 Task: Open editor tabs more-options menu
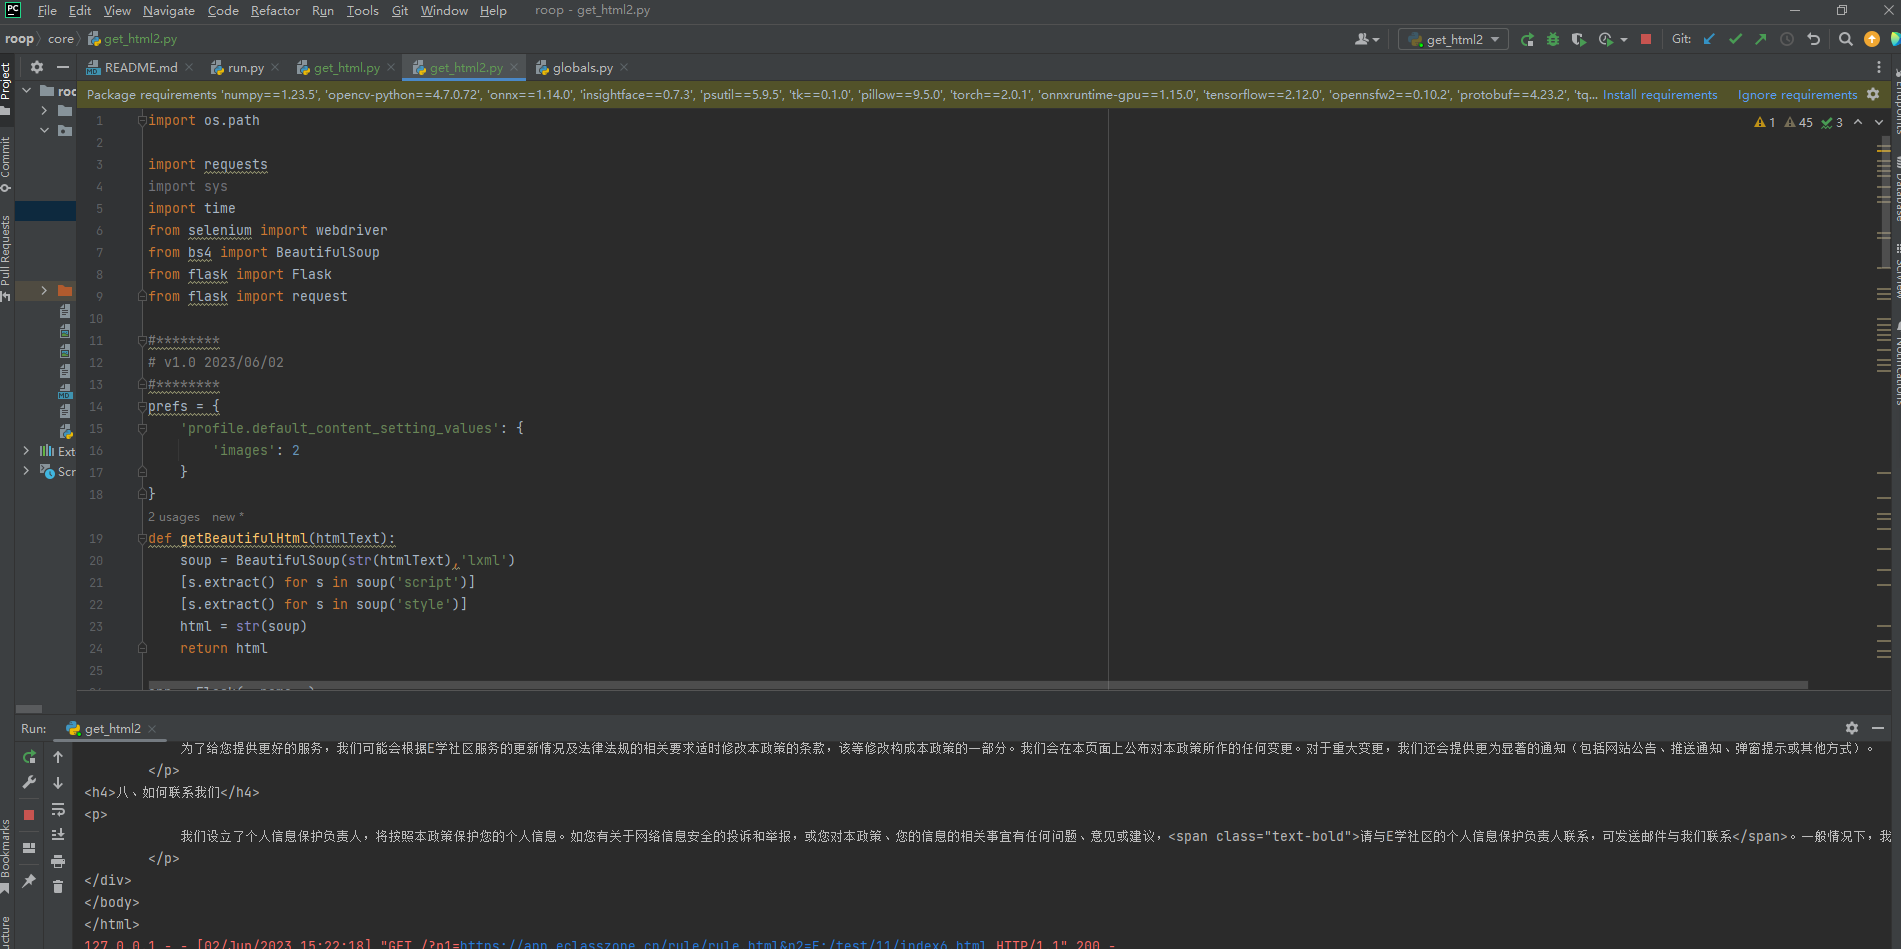1878,67
